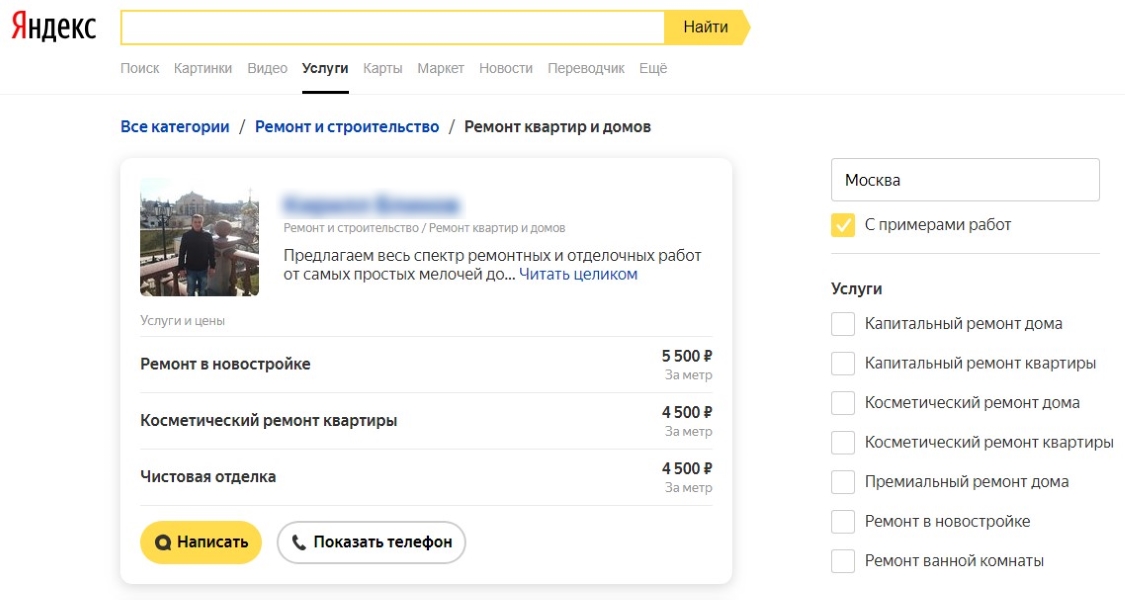Expand description via Читать целиком
Screen dimensions: 1125x600
[578, 274]
